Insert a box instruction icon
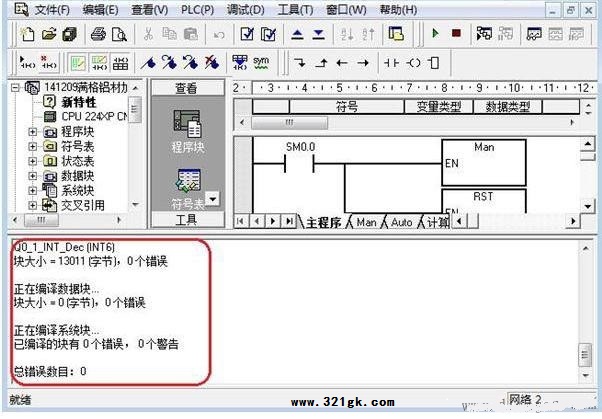 click(434, 62)
